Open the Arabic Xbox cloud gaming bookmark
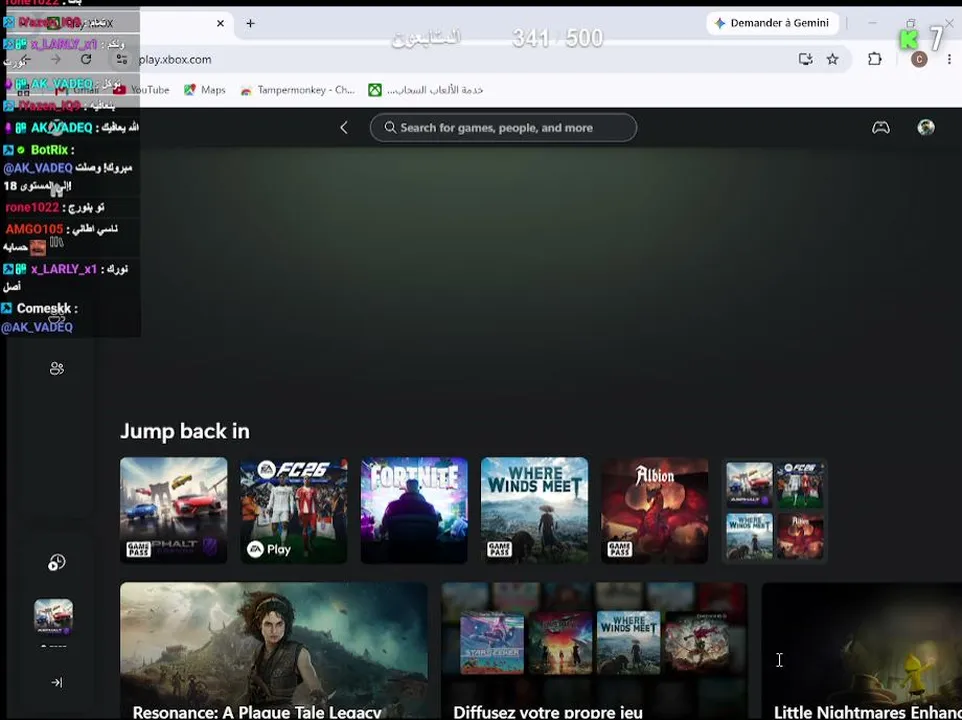The width and height of the screenshot is (962, 720). 426,90
